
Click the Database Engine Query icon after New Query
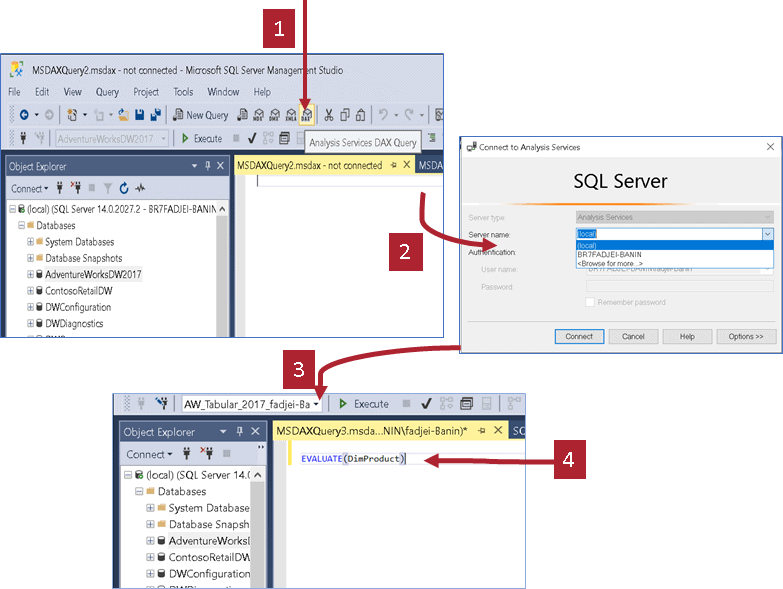click(242, 115)
